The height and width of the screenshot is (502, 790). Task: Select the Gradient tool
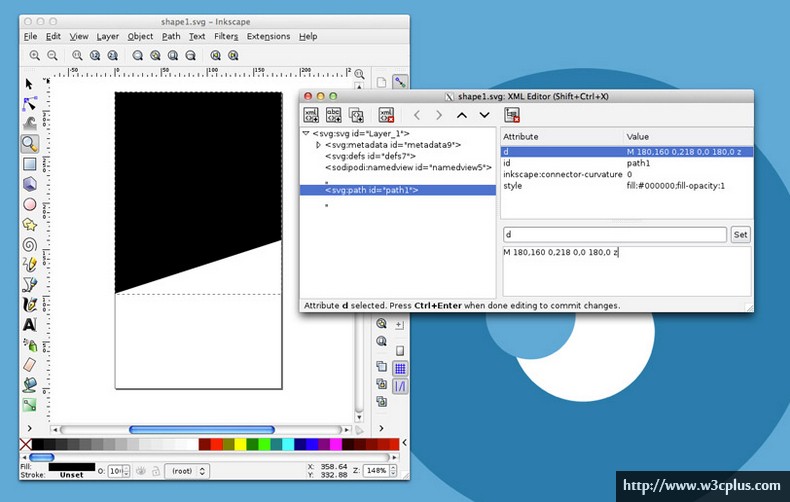click(x=30, y=405)
